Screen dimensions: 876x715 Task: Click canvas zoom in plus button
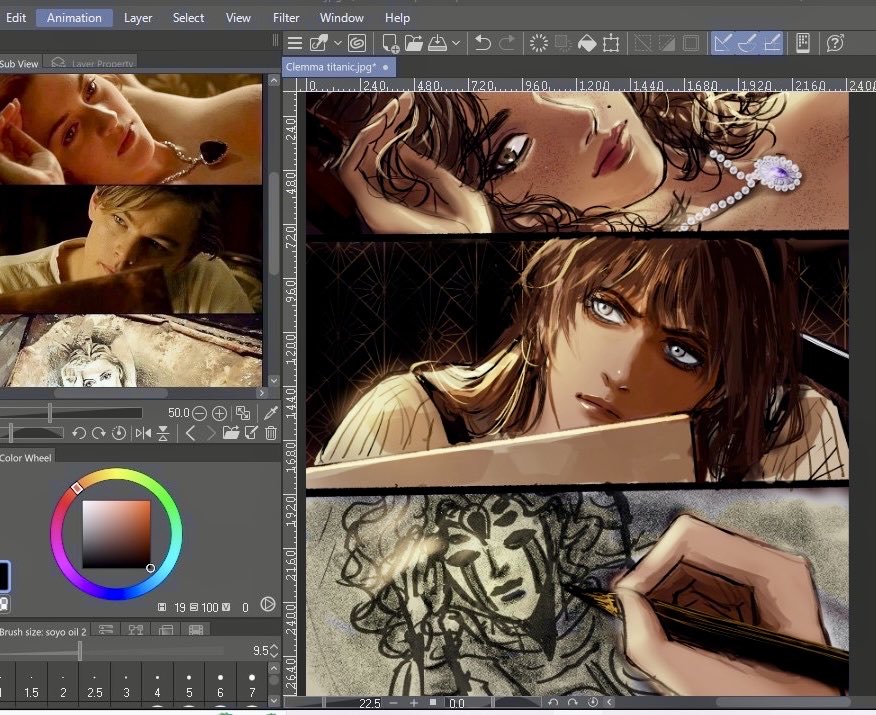point(414,703)
